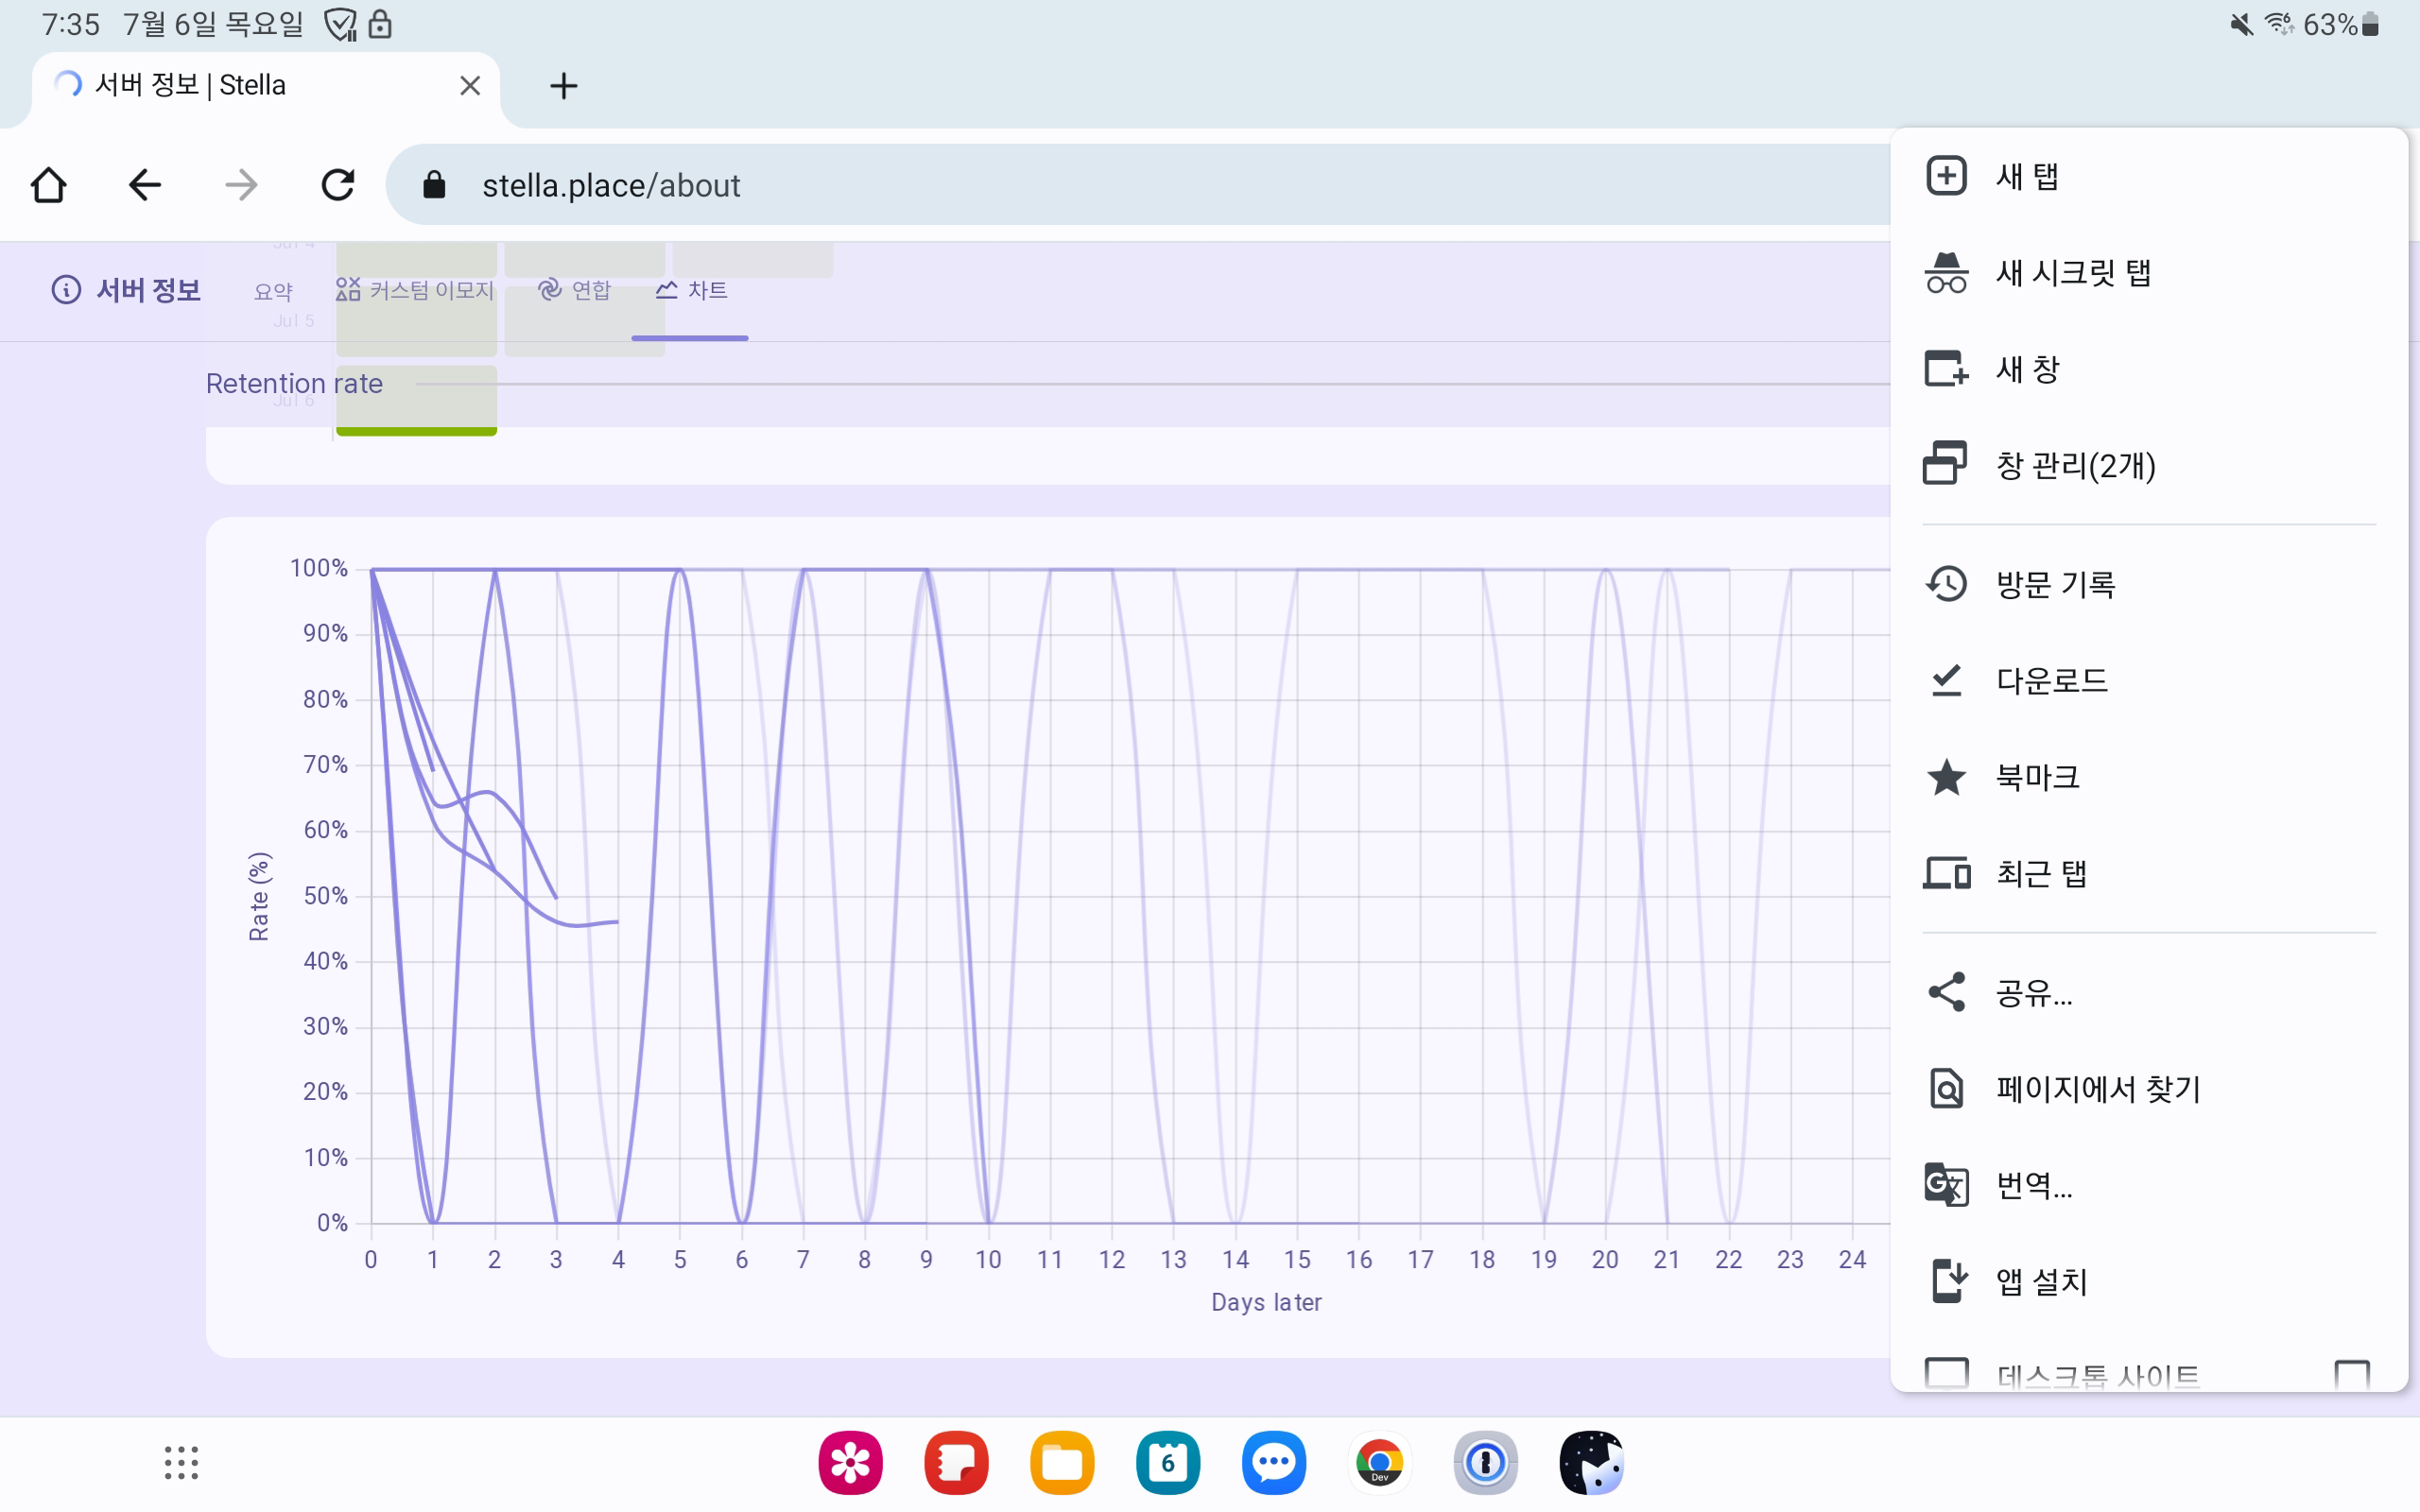Go back with the back arrow
The height and width of the screenshot is (1512, 2420).
click(145, 185)
